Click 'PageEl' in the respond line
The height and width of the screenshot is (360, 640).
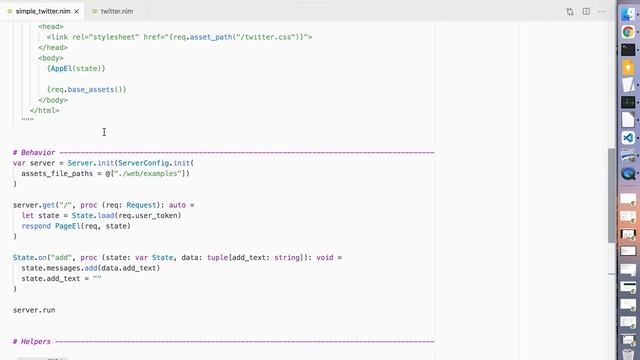point(68,226)
